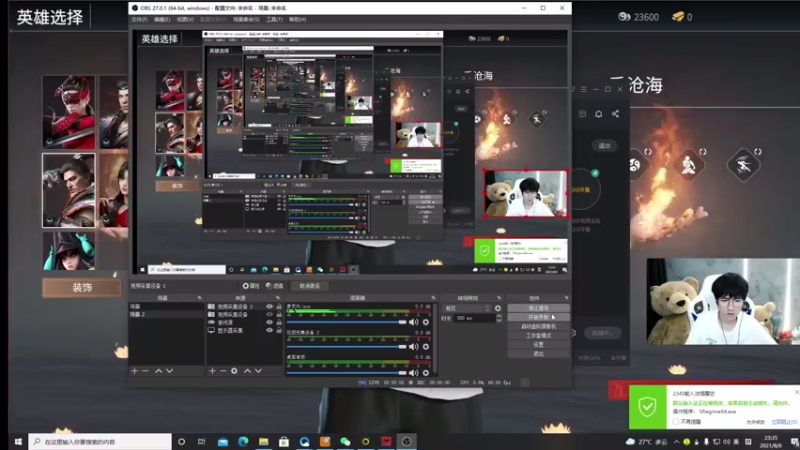Select the red-masked hero portrait
800x450 pixels.
[68, 112]
